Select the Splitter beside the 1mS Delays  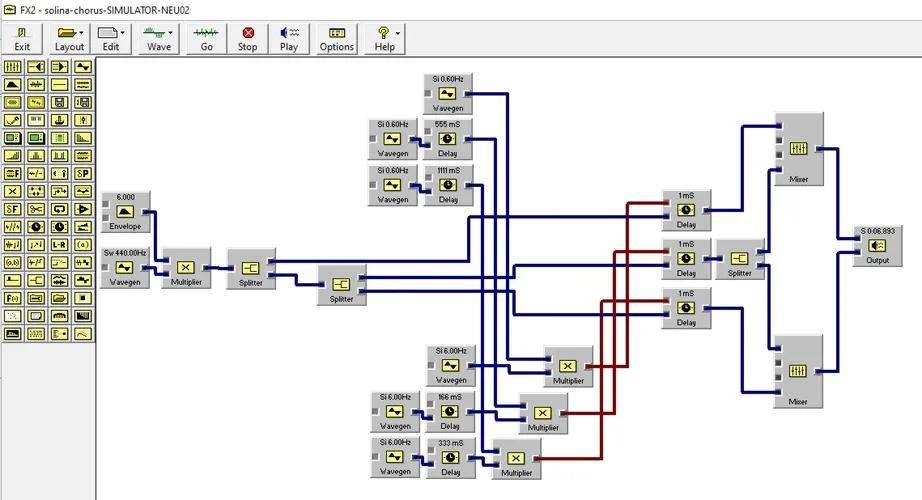click(740, 259)
